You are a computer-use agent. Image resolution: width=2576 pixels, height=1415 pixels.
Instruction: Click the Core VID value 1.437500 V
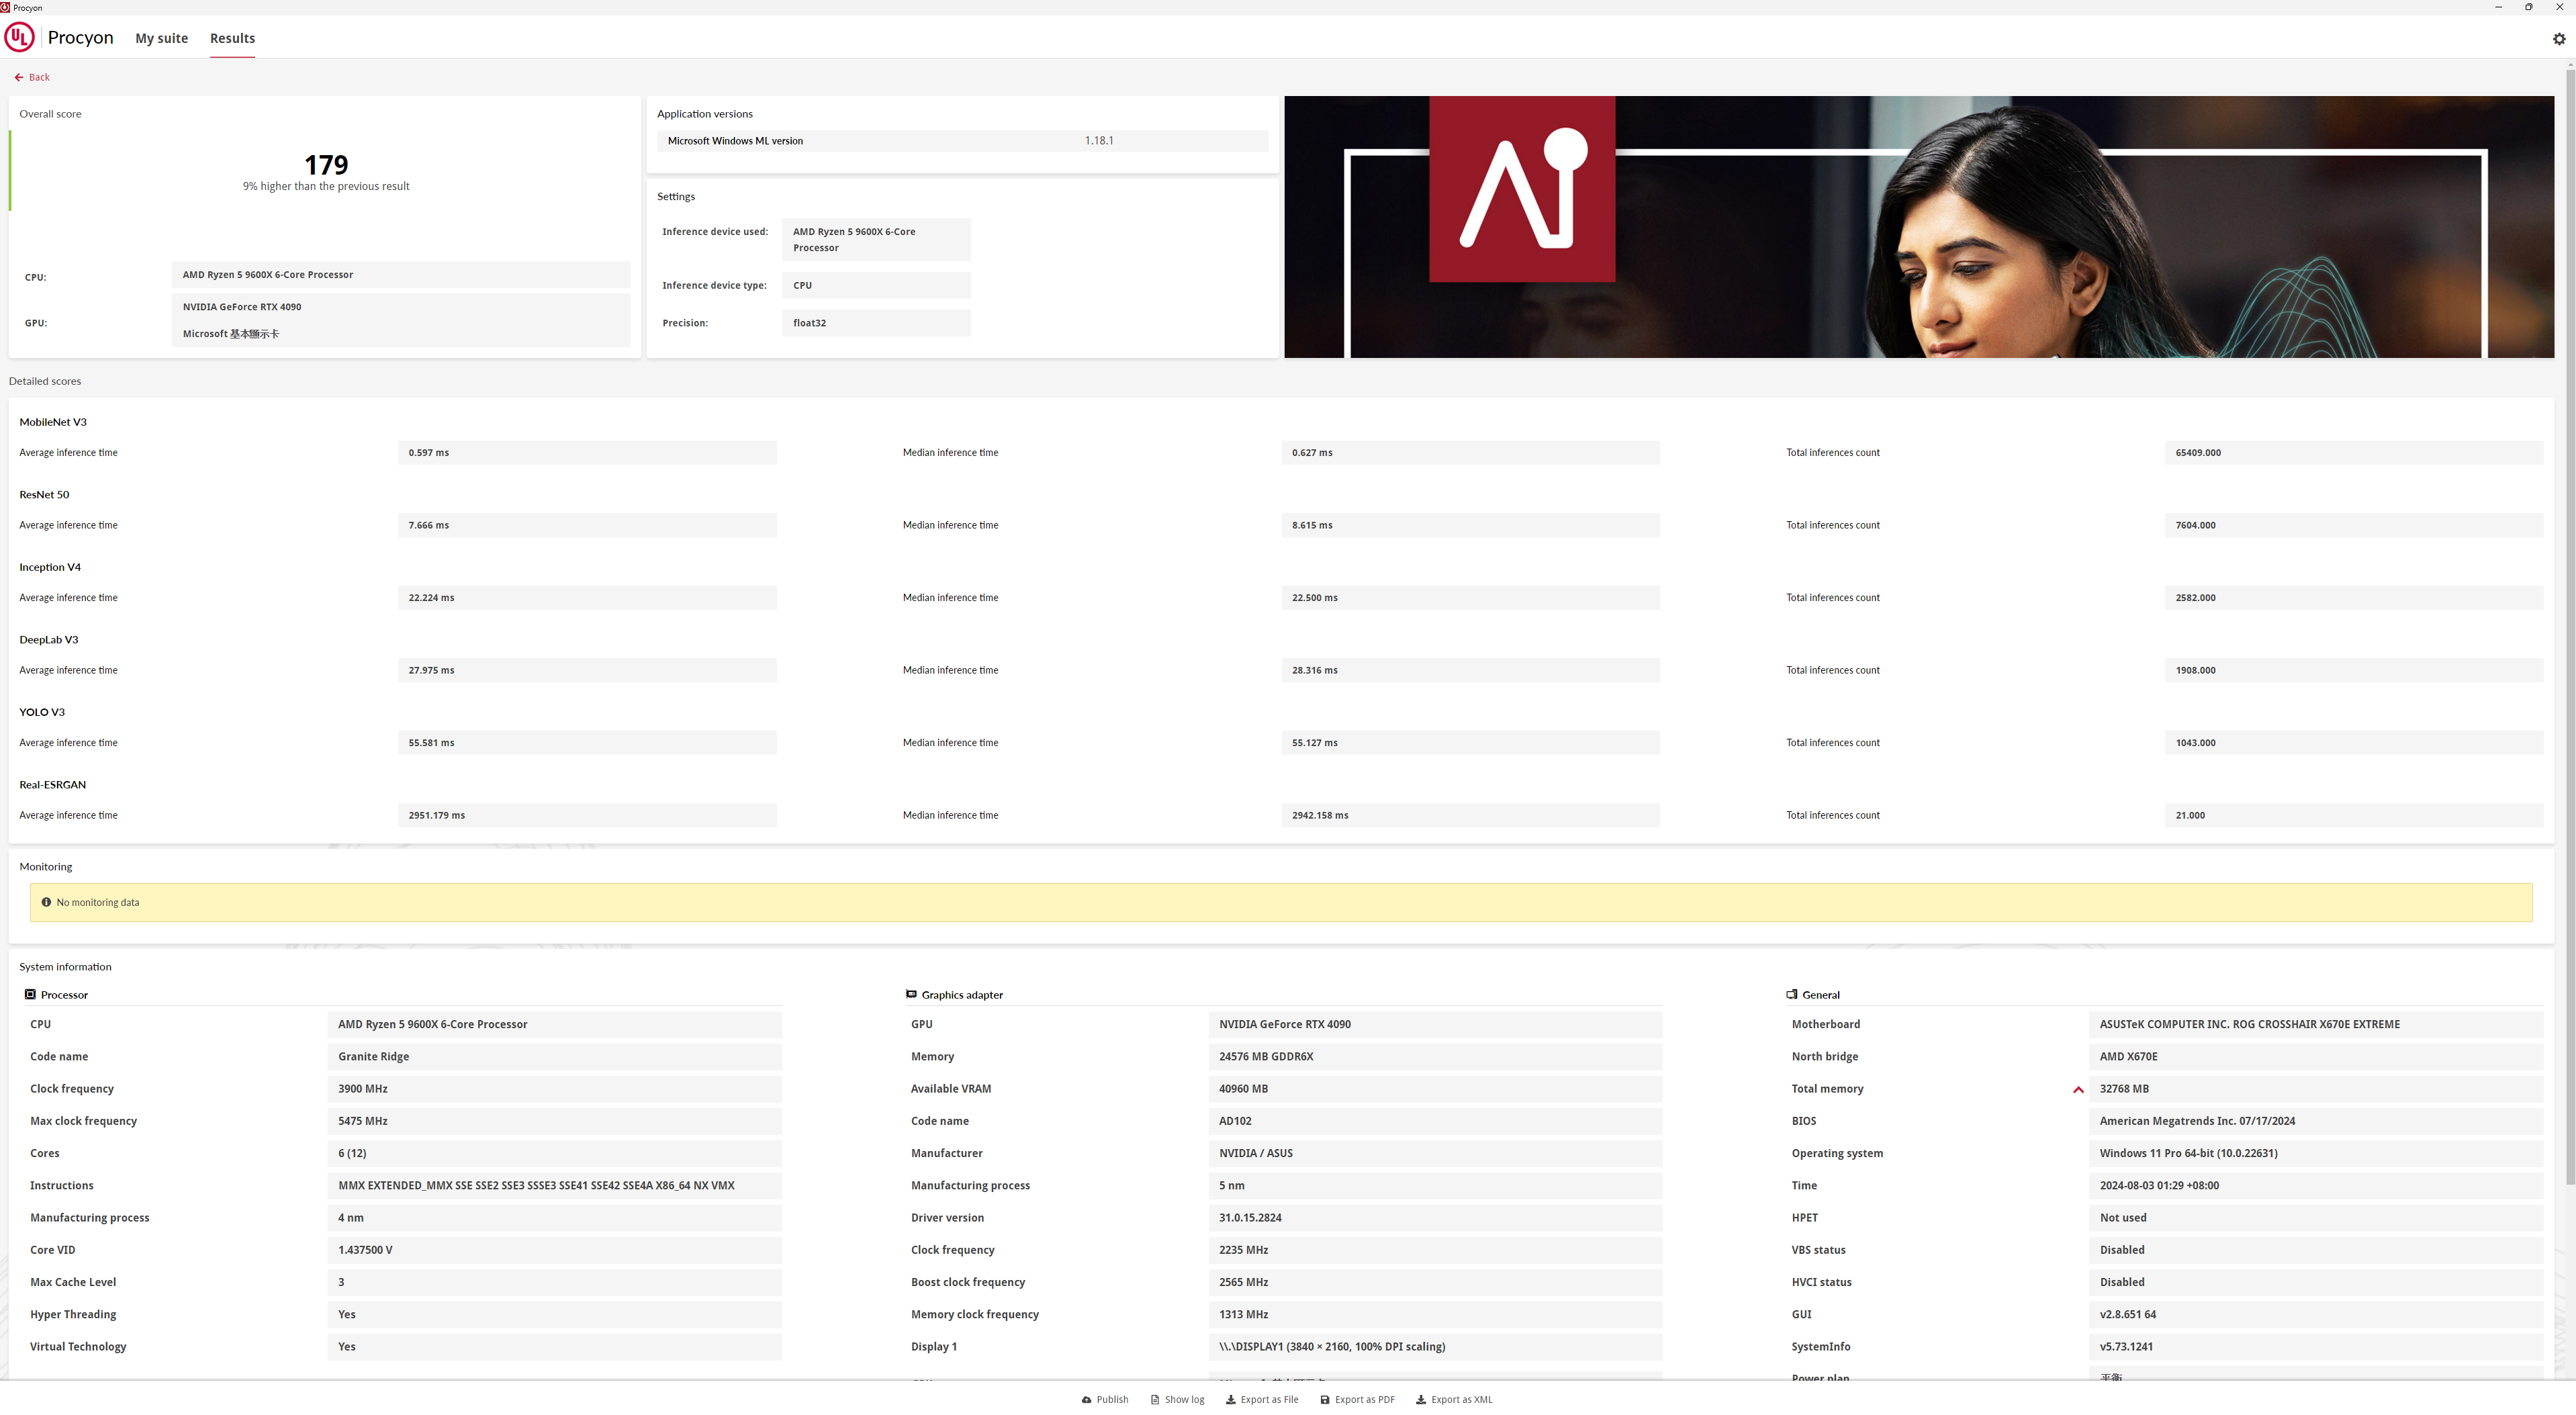click(554, 1250)
